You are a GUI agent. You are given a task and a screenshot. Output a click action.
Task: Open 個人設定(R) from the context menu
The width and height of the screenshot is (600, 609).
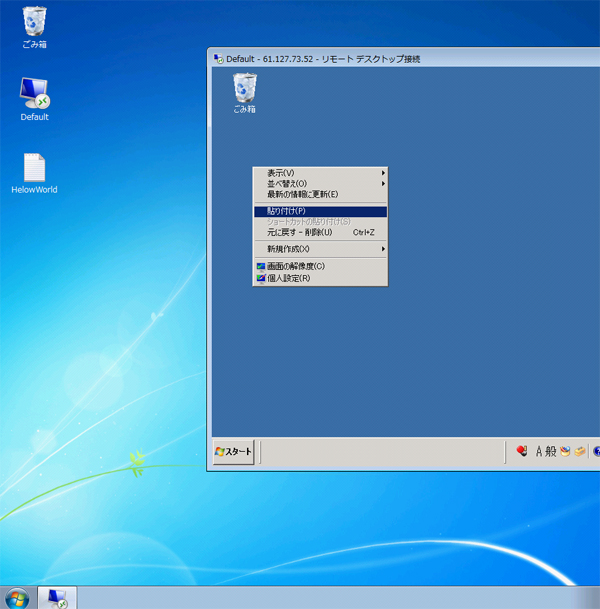tap(320, 278)
